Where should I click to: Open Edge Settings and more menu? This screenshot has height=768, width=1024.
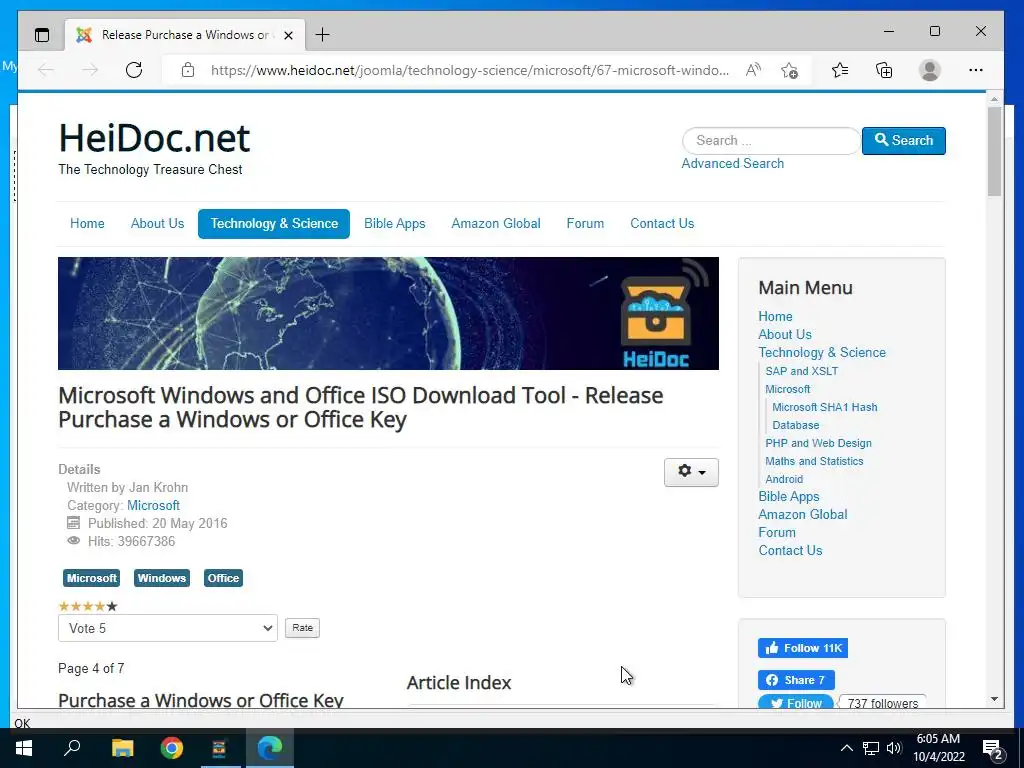(976, 70)
